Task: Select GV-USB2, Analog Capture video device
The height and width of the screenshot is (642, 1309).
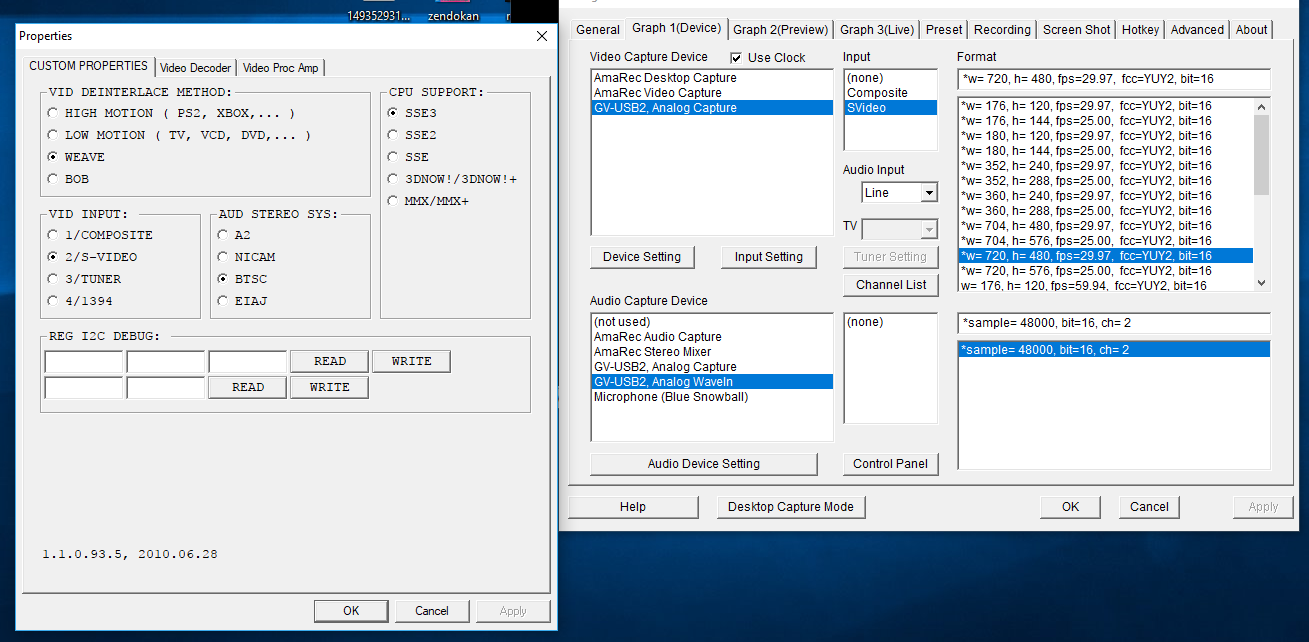Action: (x=712, y=108)
